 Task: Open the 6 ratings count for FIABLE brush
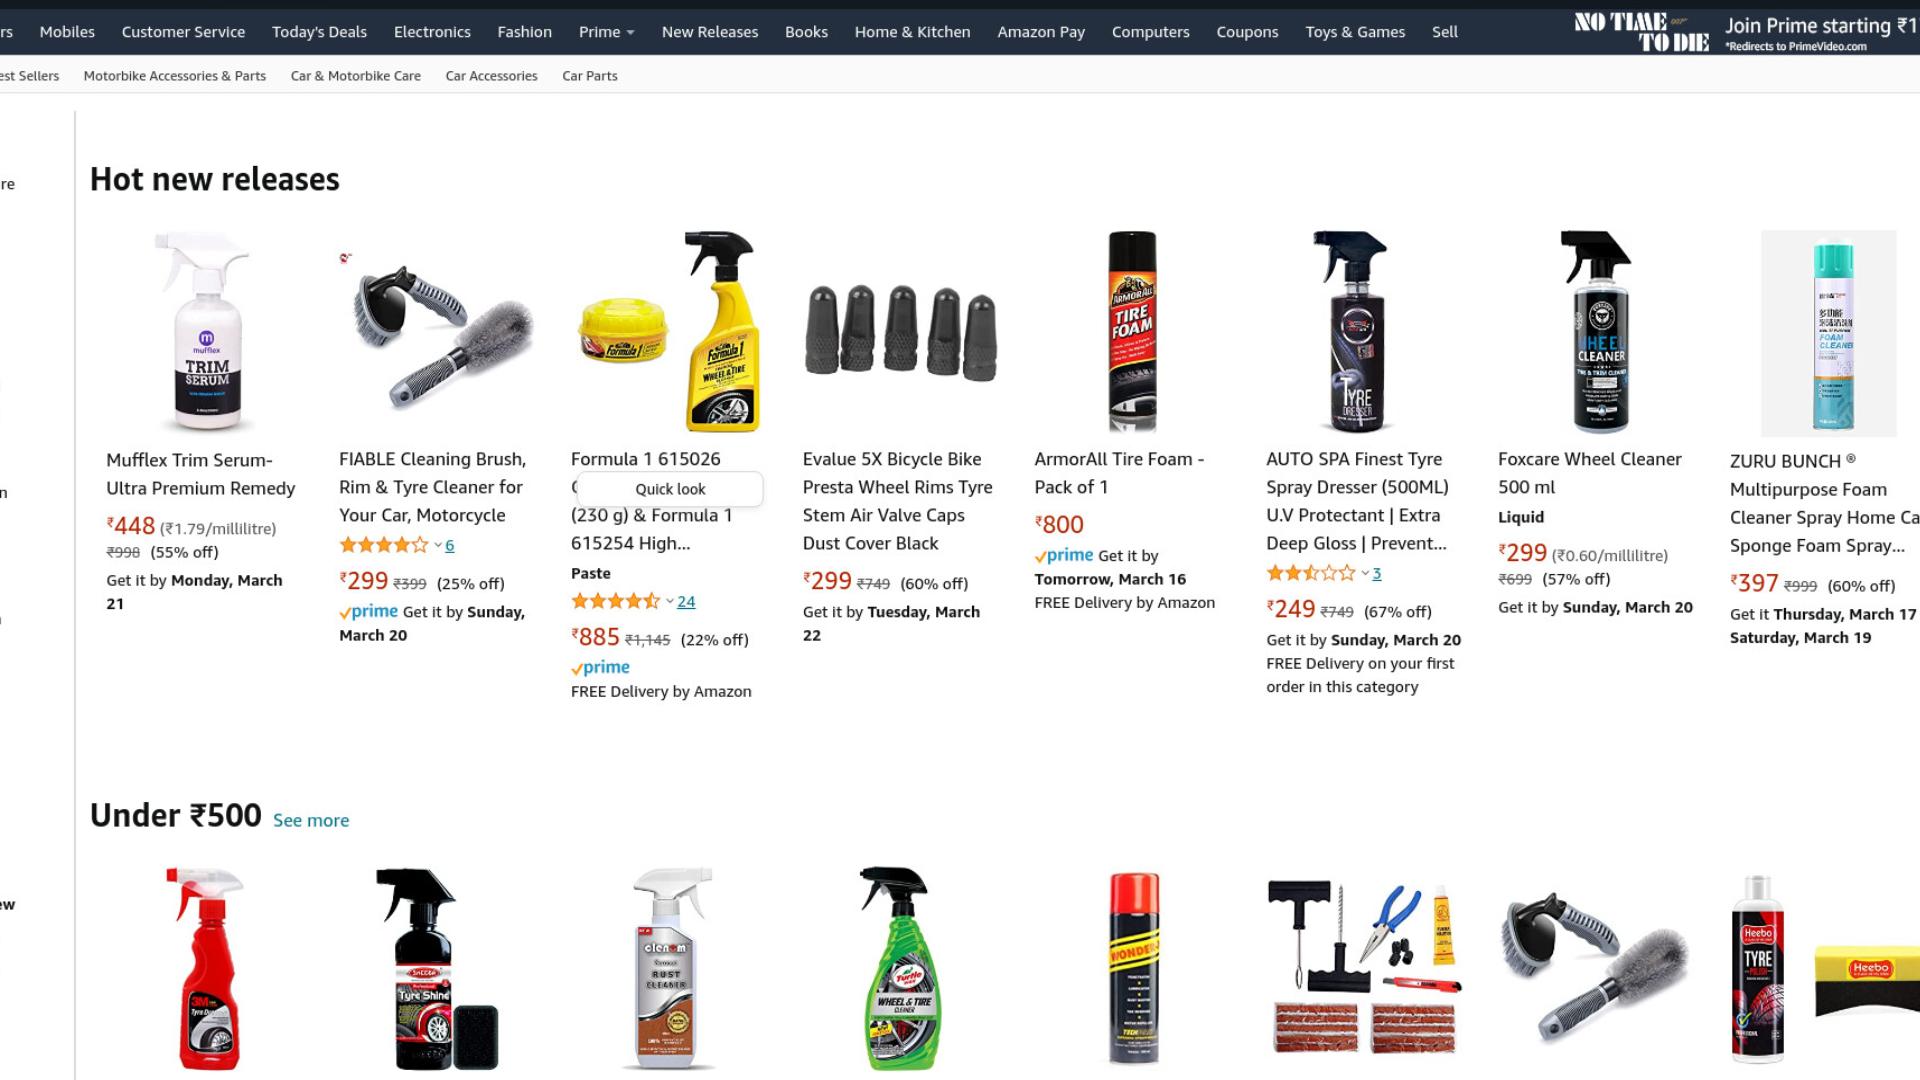pyautogui.click(x=450, y=545)
